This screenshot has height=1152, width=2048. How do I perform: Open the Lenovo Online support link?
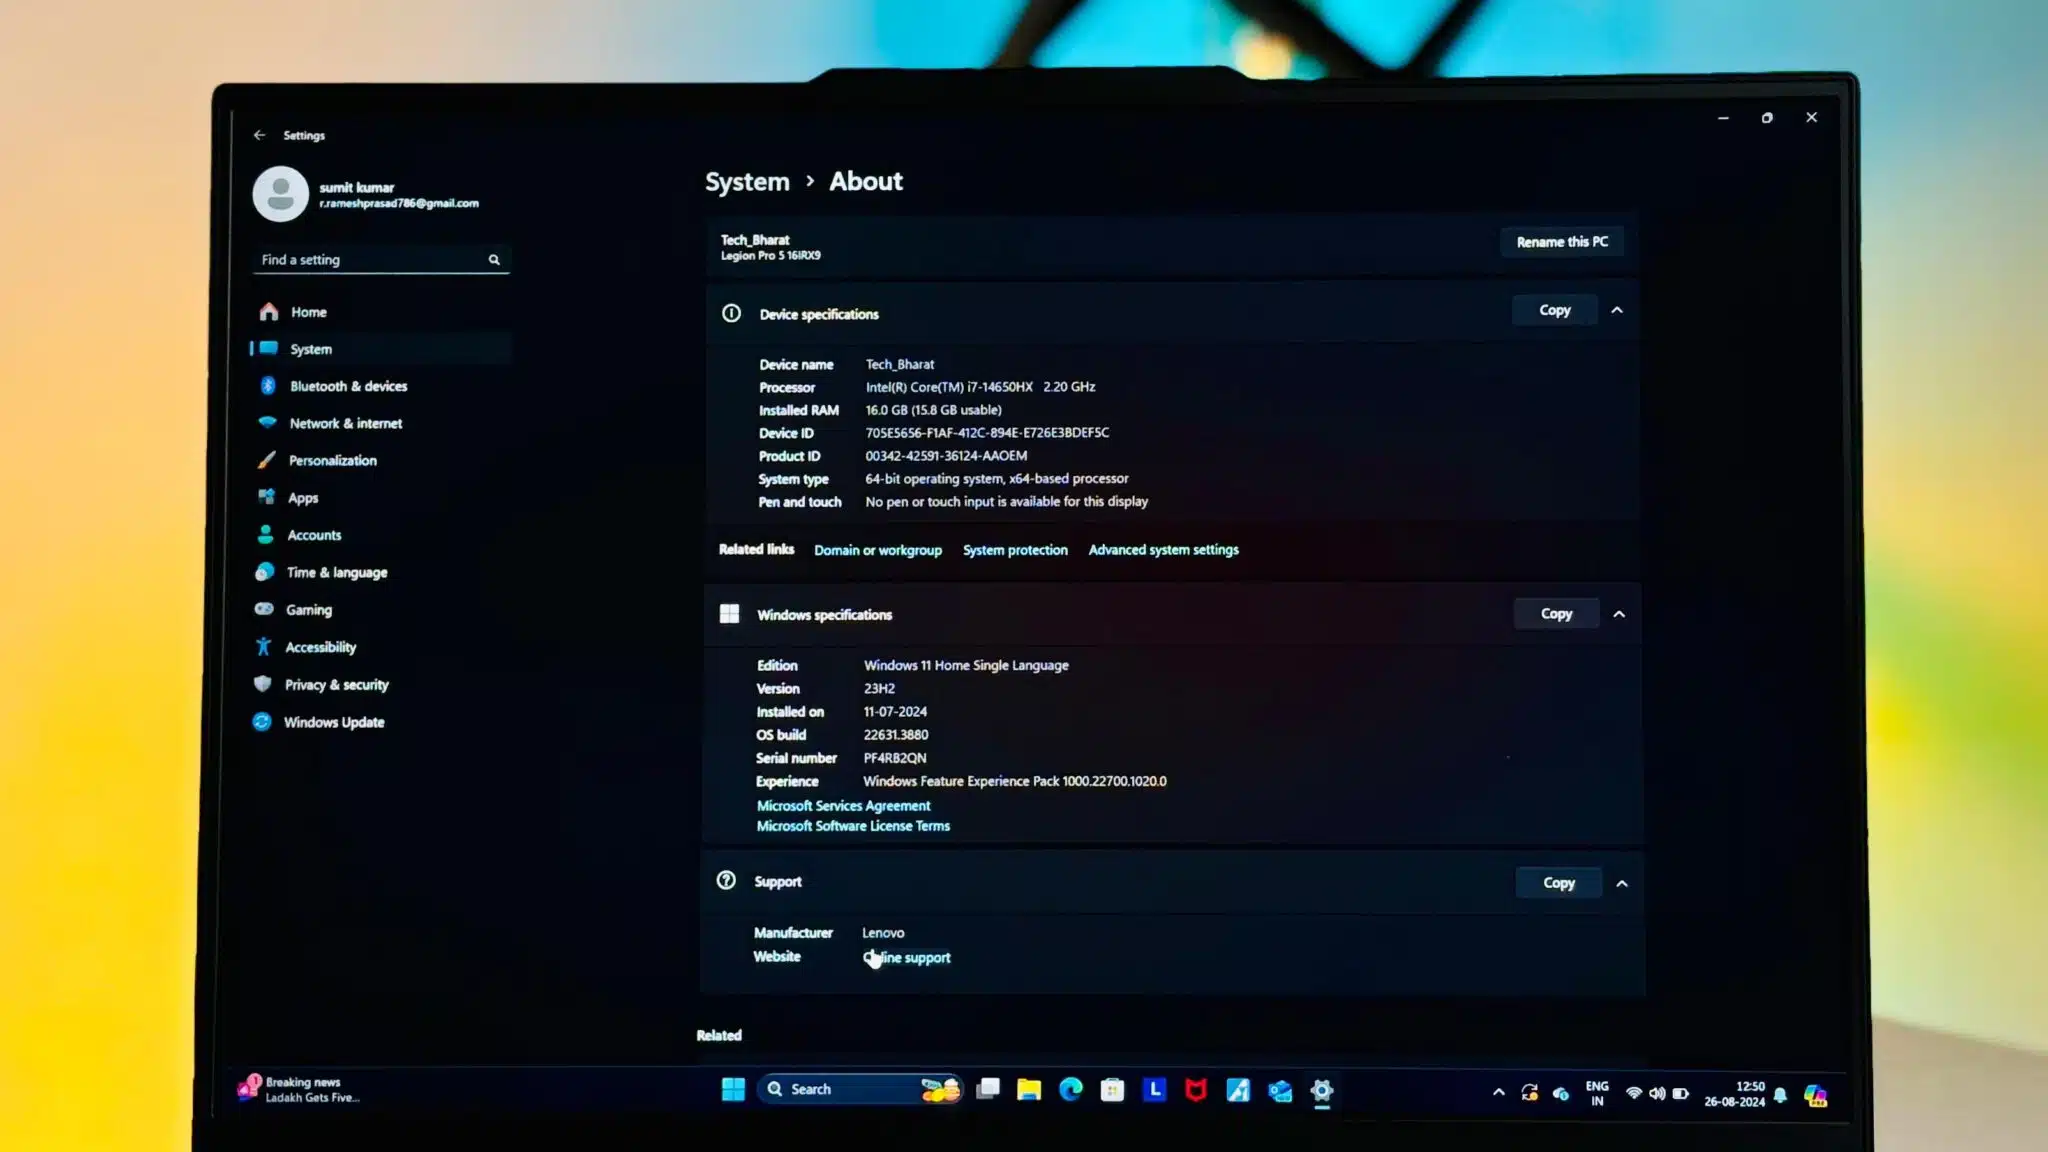[906, 957]
